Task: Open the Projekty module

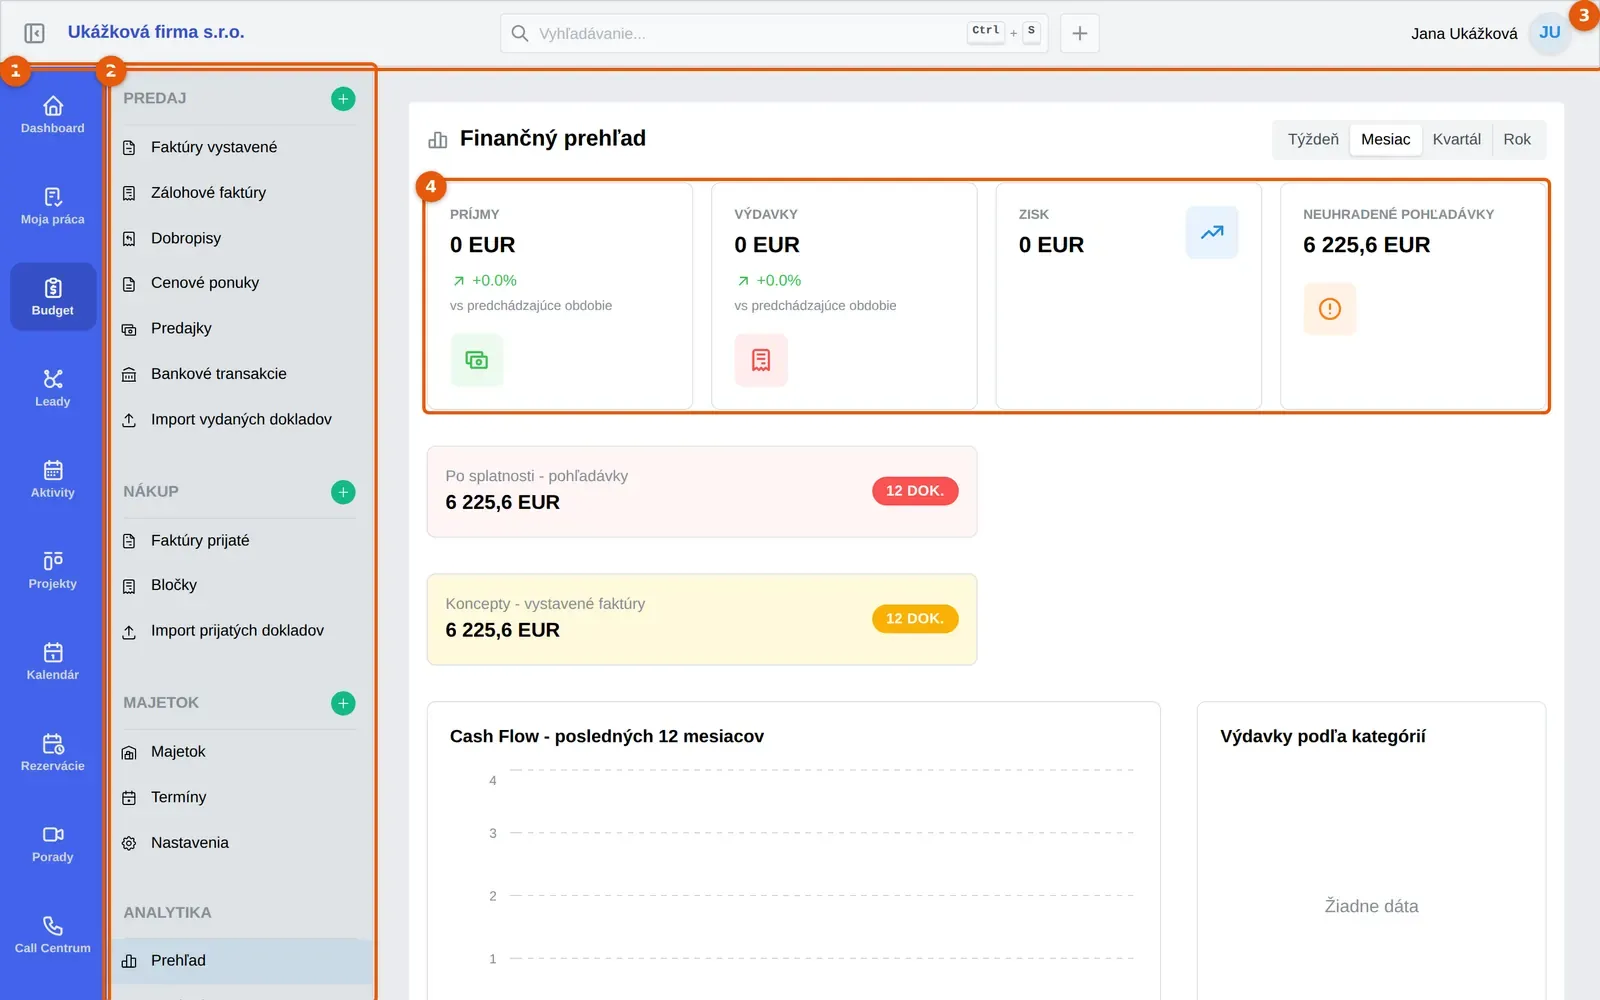Action: [x=53, y=570]
